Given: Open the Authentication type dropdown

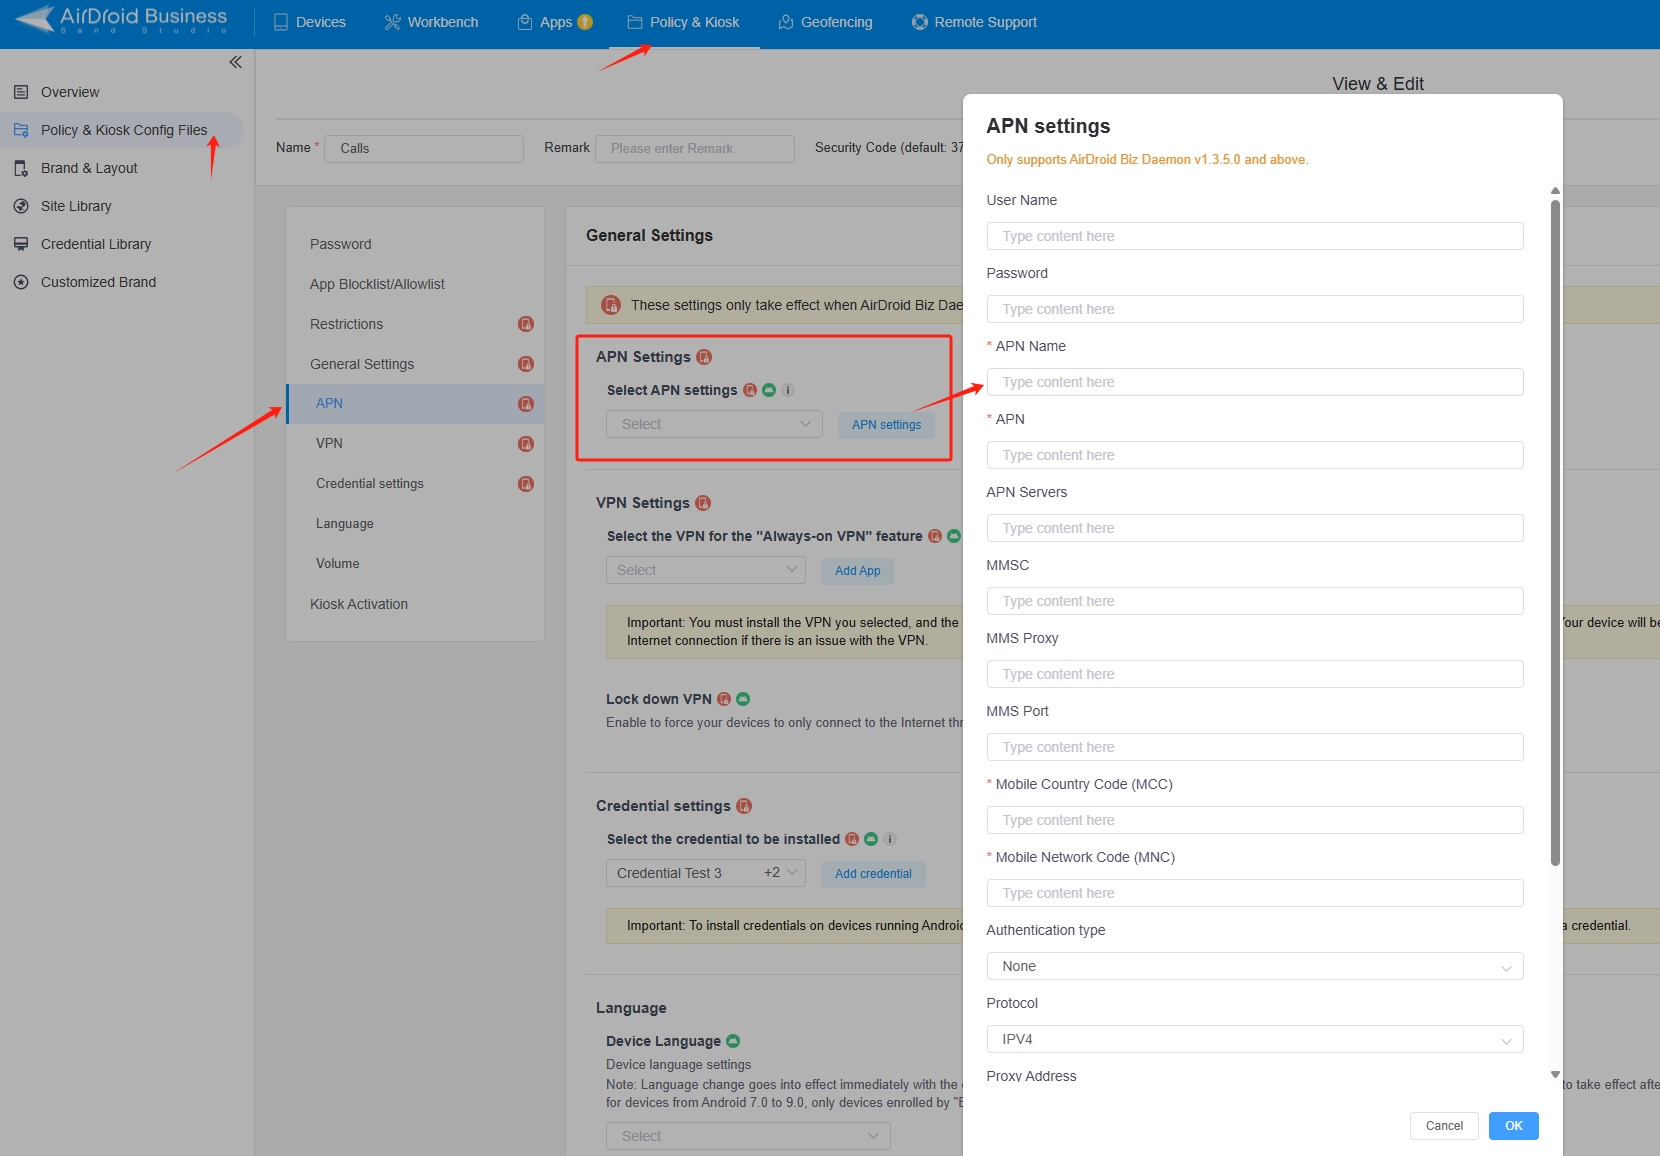Looking at the screenshot, I should point(1254,966).
